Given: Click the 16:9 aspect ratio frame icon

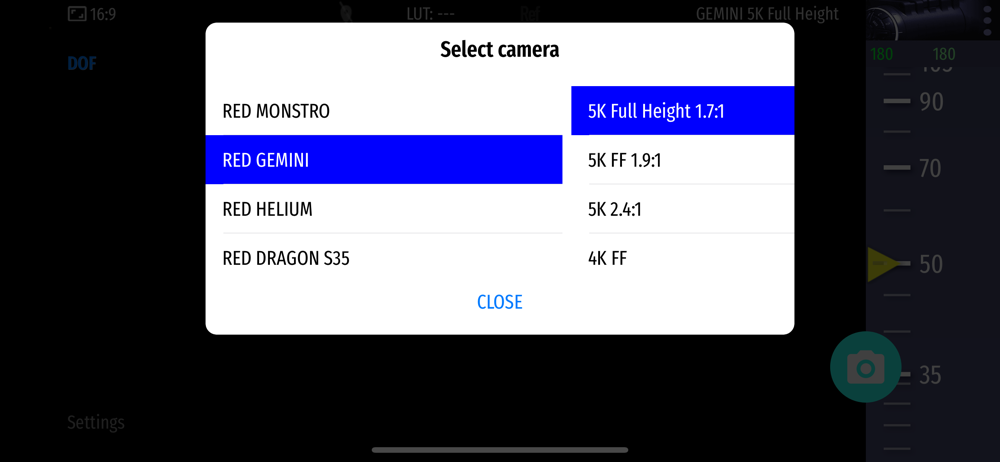Looking at the screenshot, I should tap(77, 14).
